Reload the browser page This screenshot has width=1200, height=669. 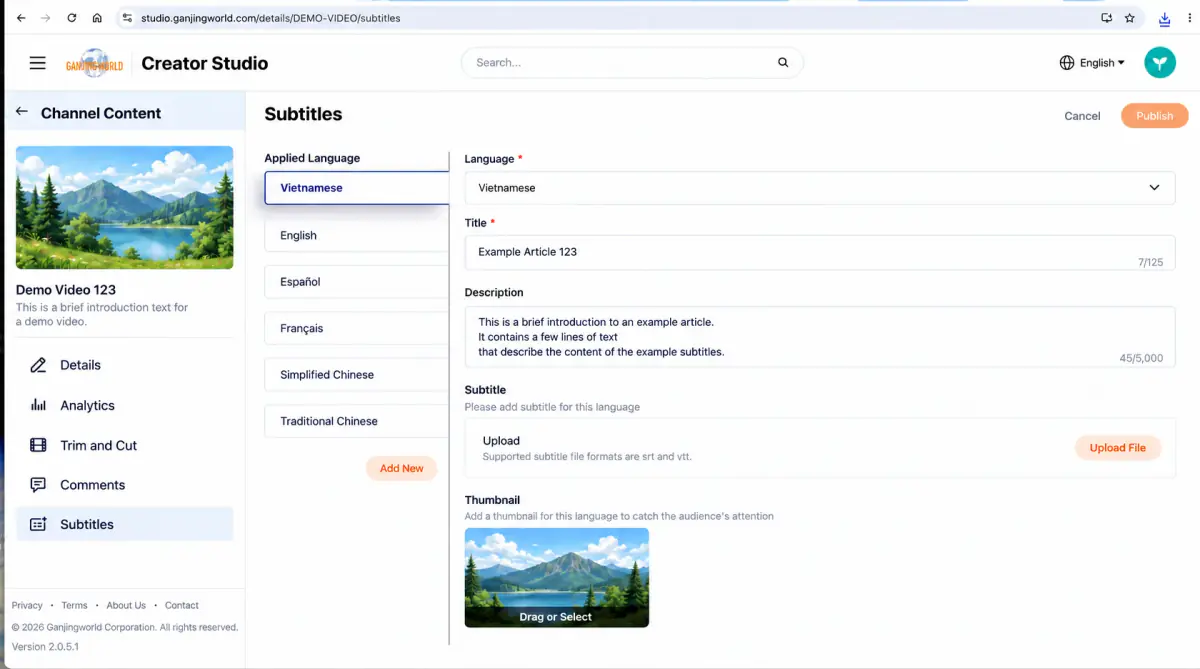pos(71,18)
